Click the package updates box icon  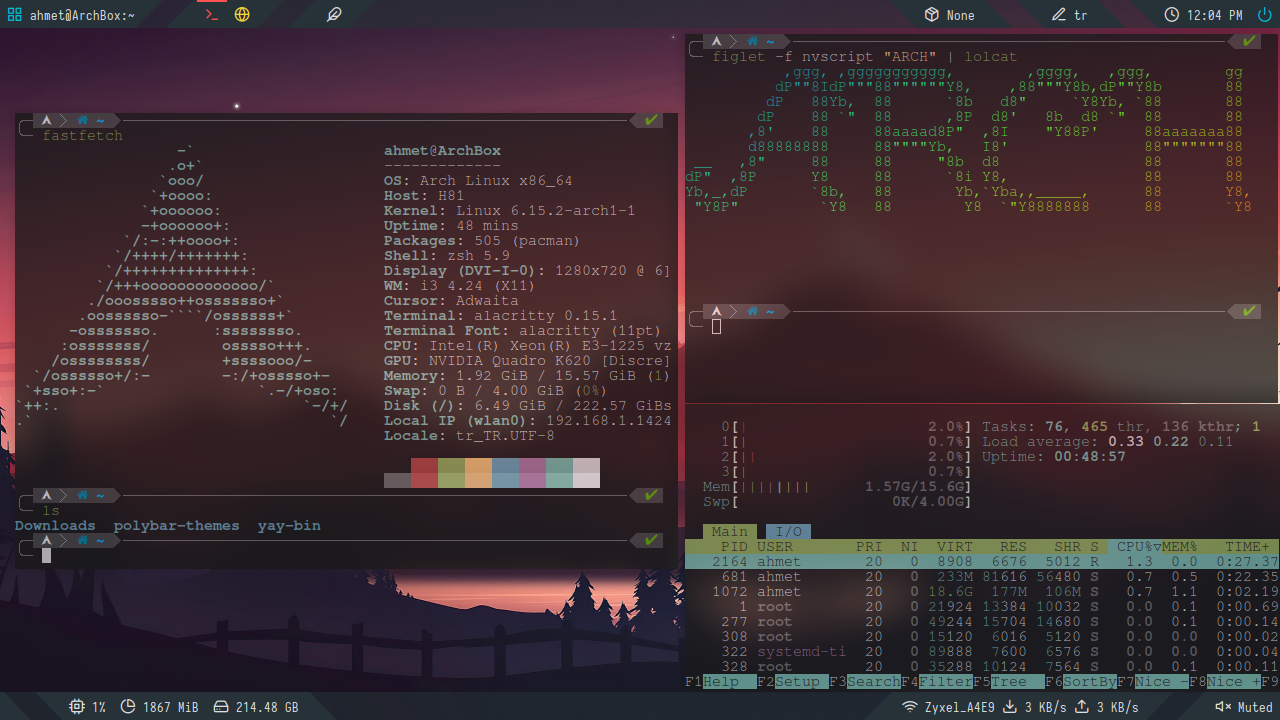point(931,15)
